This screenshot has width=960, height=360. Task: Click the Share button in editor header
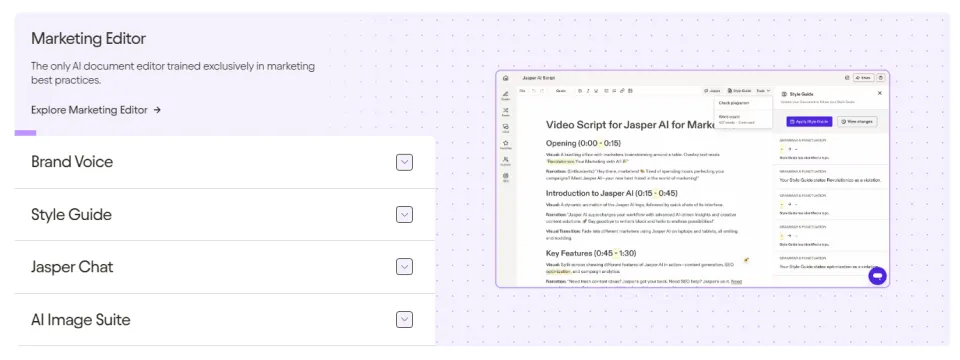tap(863, 78)
